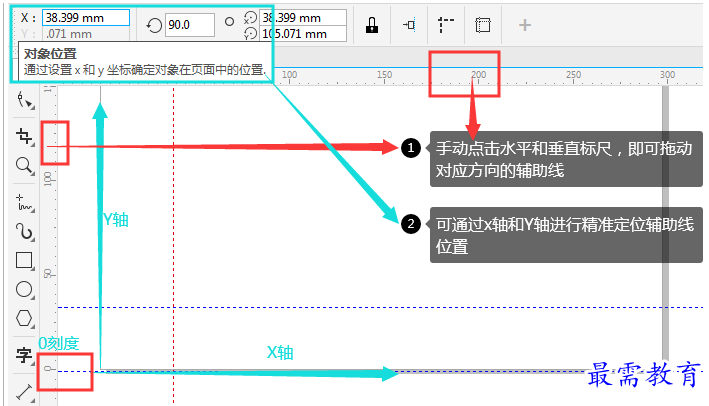Edit the X position field
The image size is (709, 406).
tap(86, 18)
